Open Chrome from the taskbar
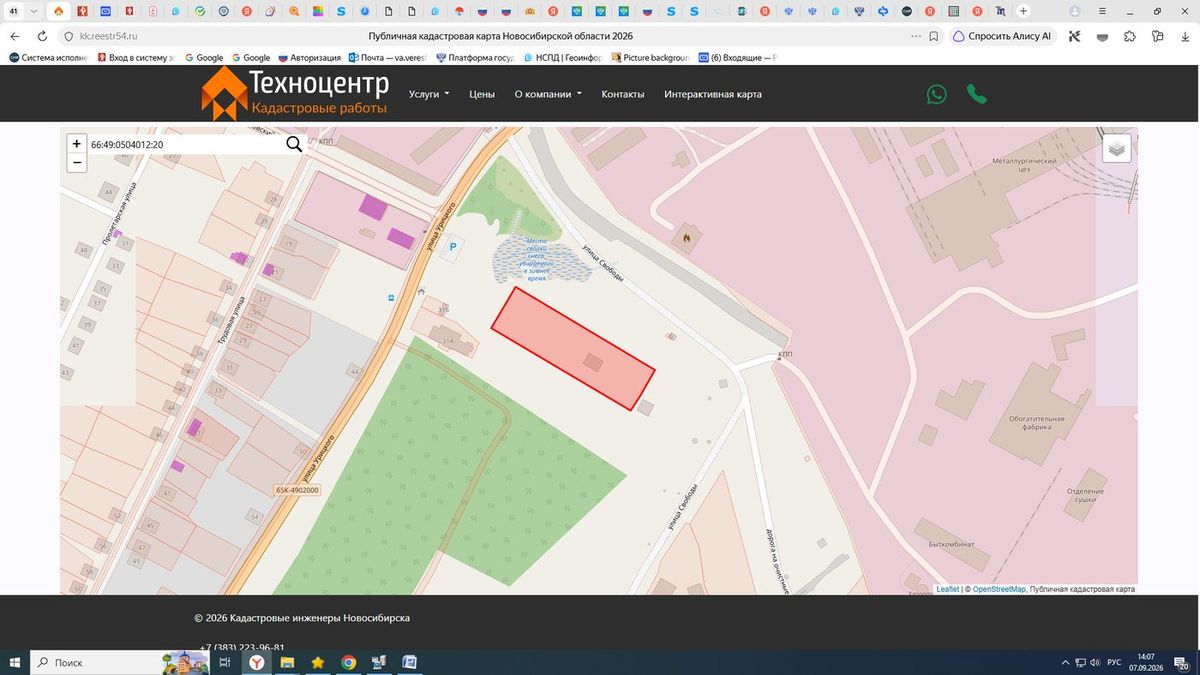This screenshot has height=675, width=1200. 348,662
